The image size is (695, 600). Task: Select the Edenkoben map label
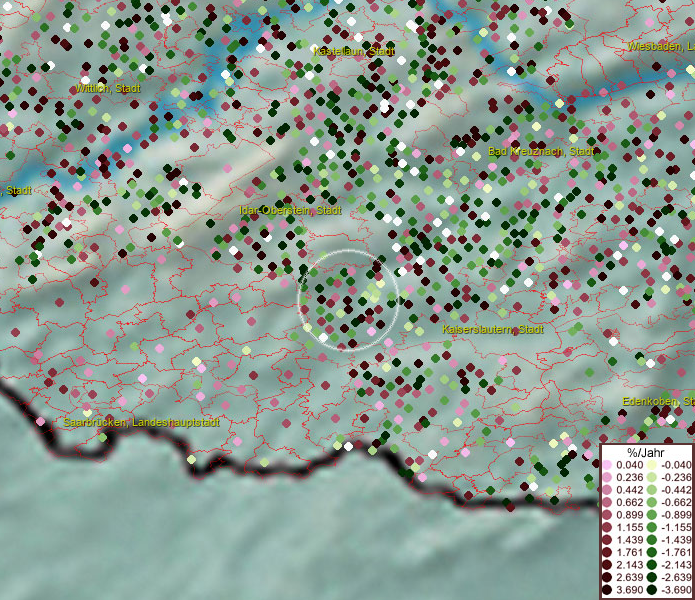(658, 401)
